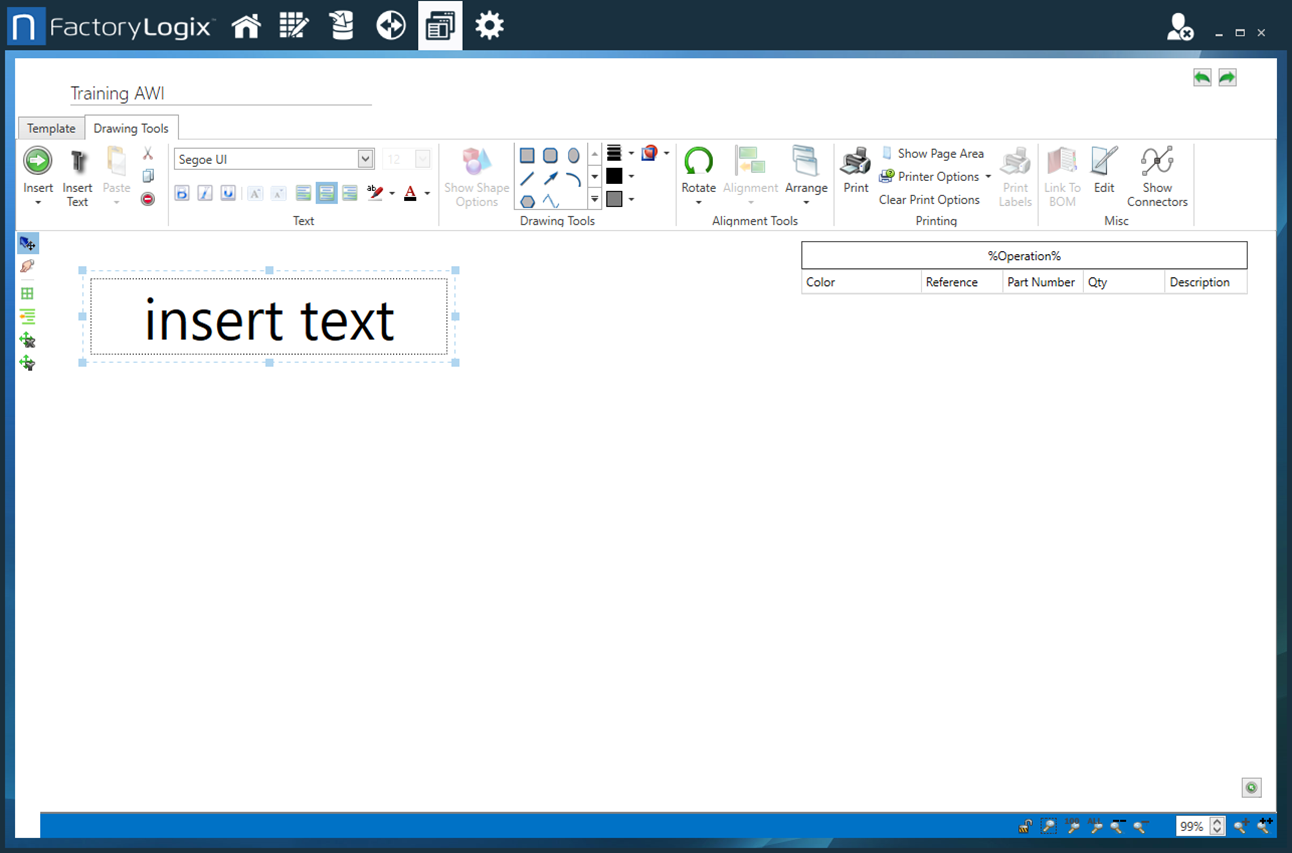
Task: Click the Print icon
Action: click(x=855, y=168)
